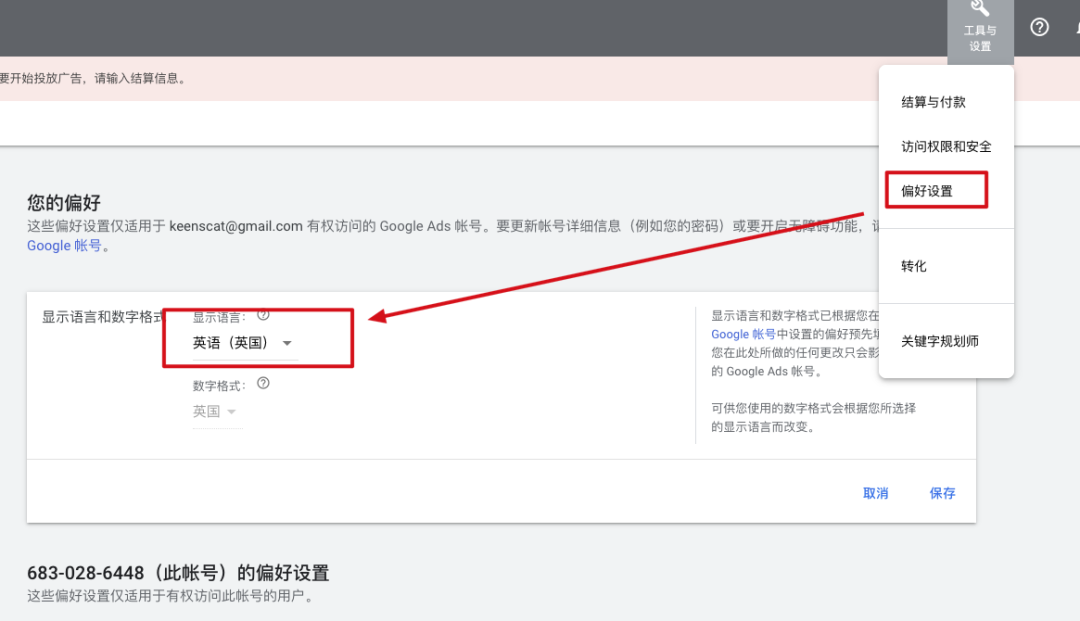Click the help icon beside 显示语言 label

tap(263, 314)
